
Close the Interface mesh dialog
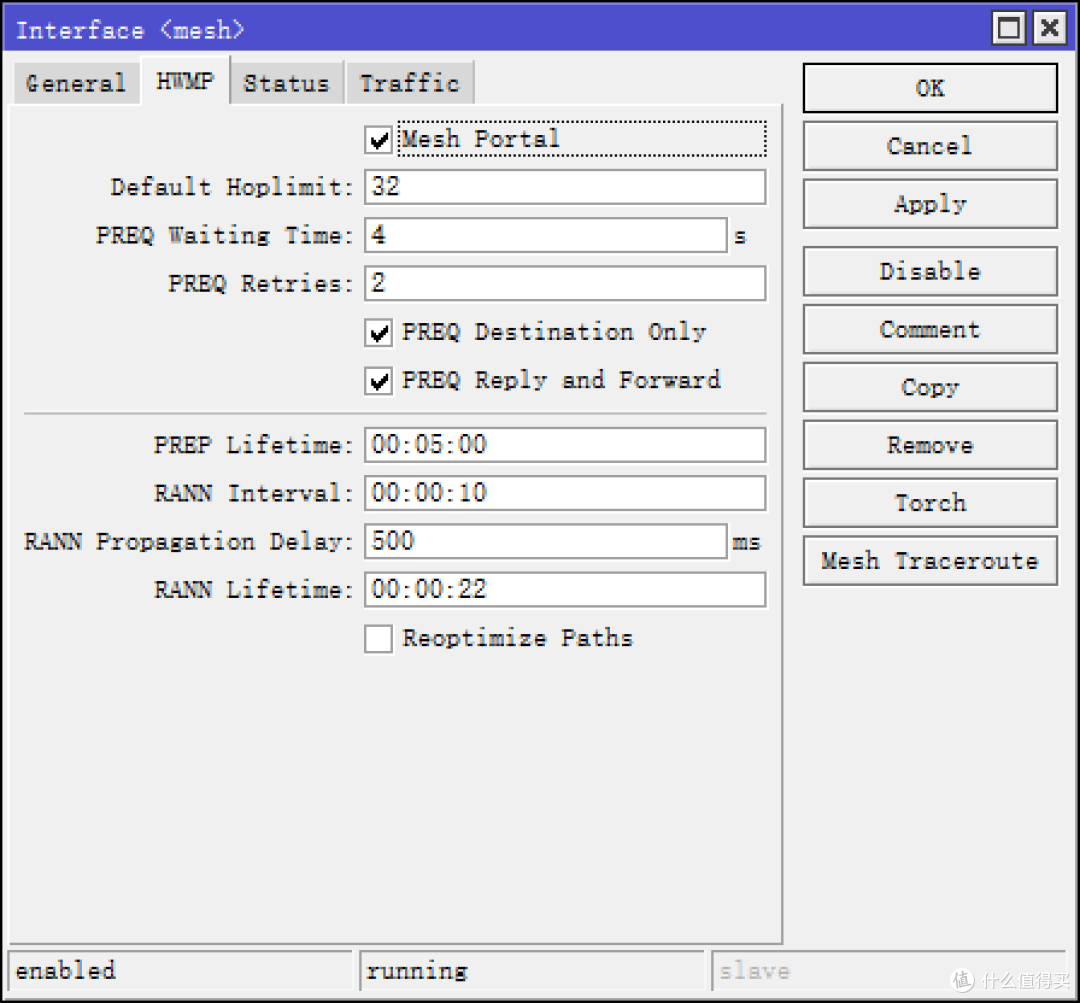(1049, 29)
